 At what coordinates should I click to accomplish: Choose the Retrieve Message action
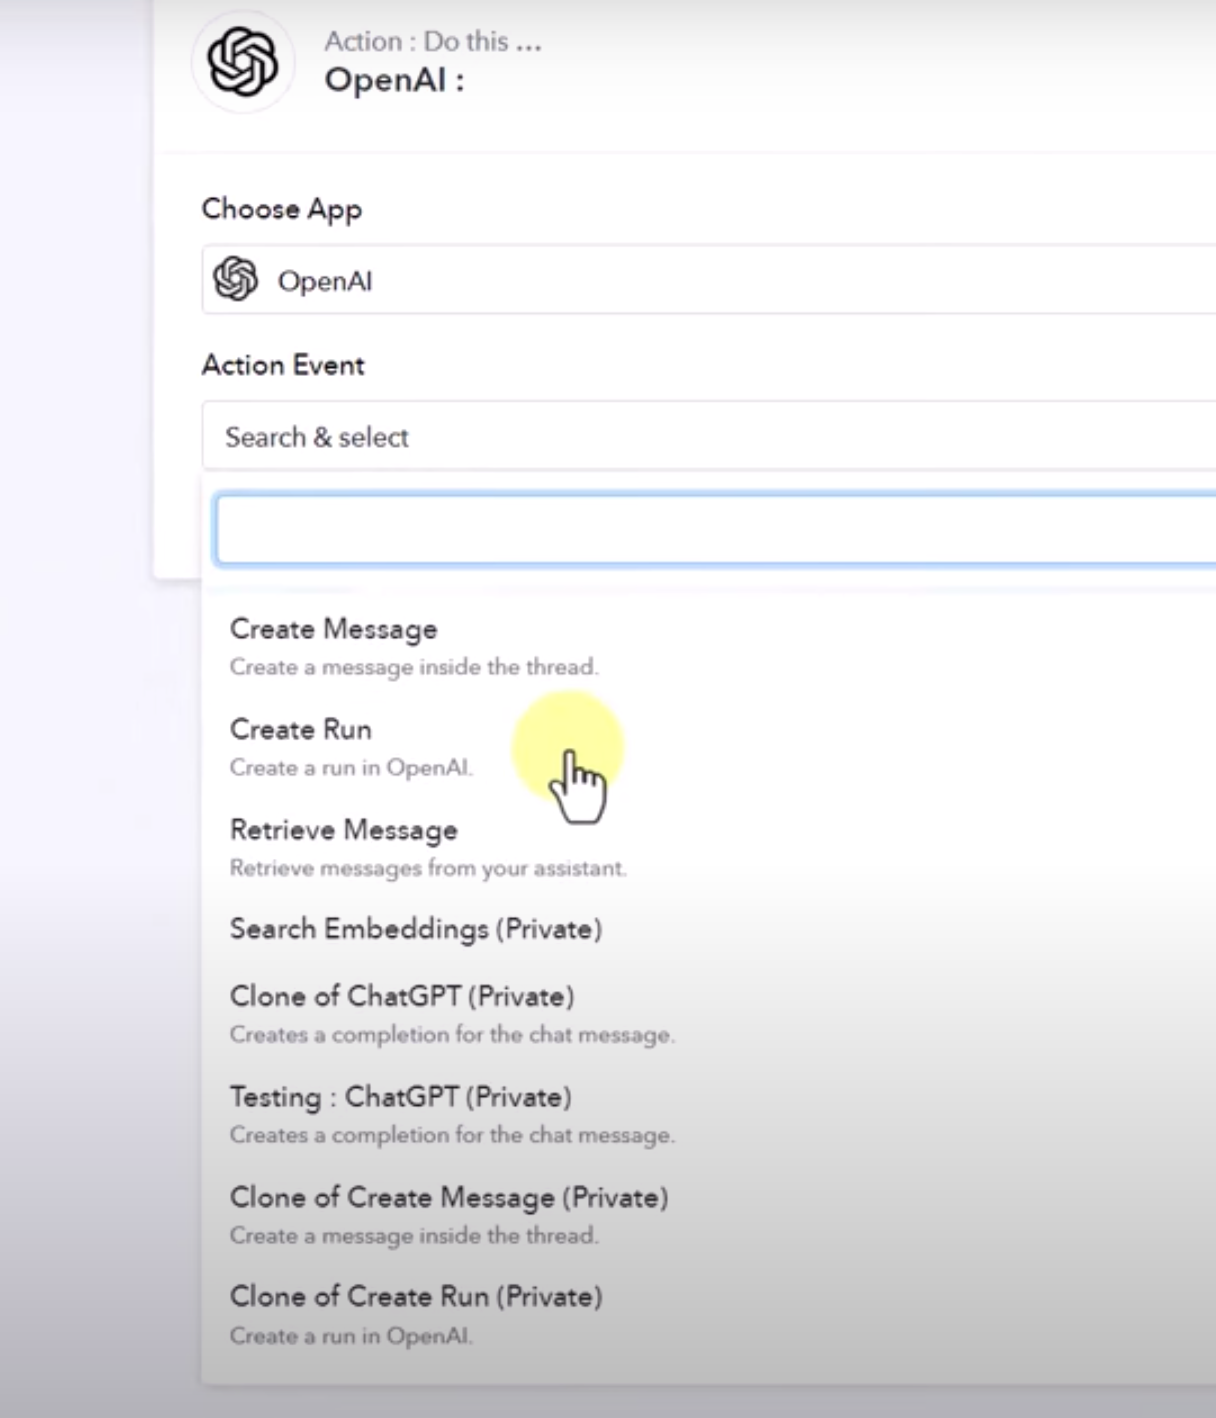[x=709, y=847]
